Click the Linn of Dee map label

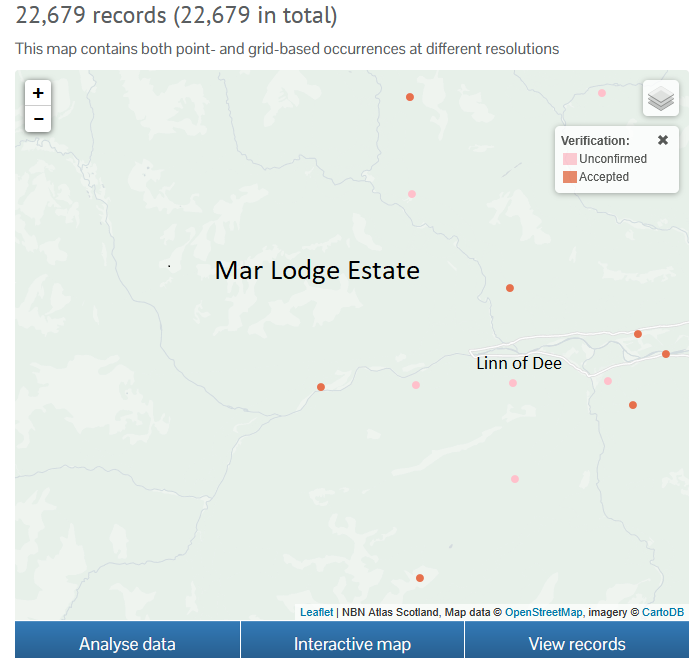coord(518,363)
